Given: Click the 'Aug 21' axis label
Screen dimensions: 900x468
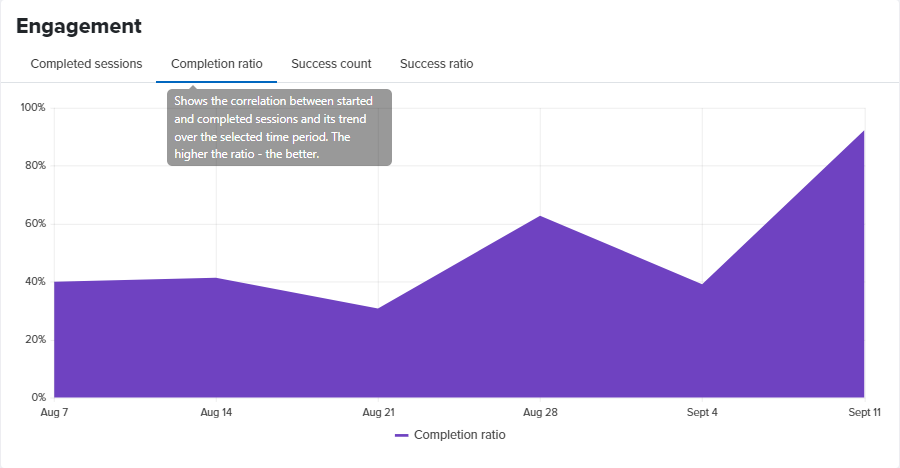Looking at the screenshot, I should 378,412.
